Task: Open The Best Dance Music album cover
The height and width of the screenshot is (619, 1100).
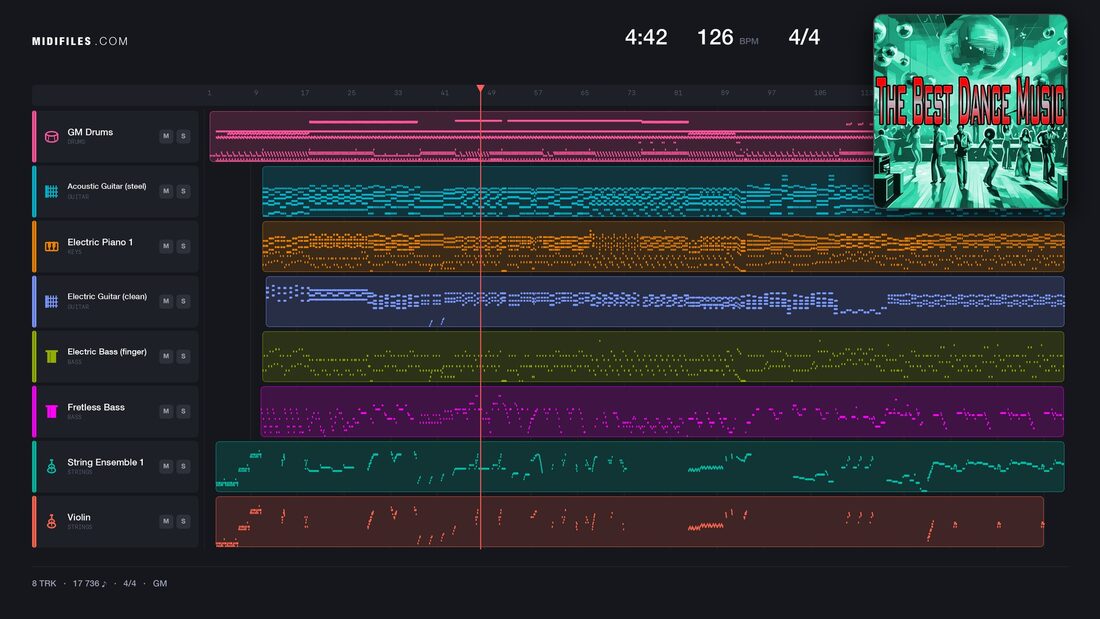Action: coord(970,112)
